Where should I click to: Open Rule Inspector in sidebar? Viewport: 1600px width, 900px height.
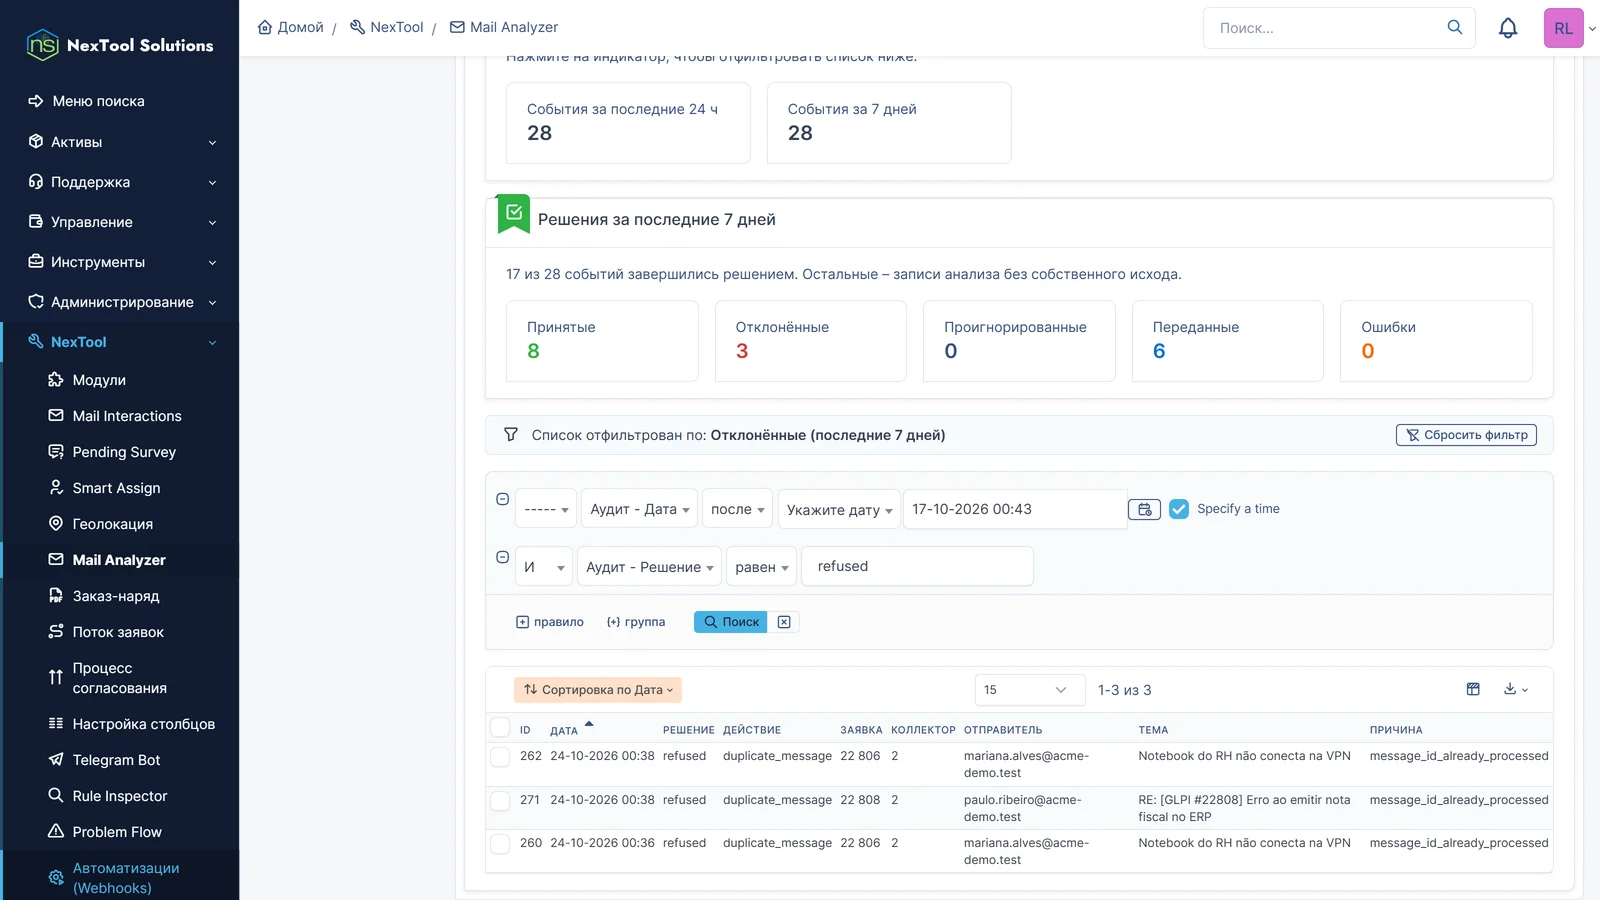120,796
